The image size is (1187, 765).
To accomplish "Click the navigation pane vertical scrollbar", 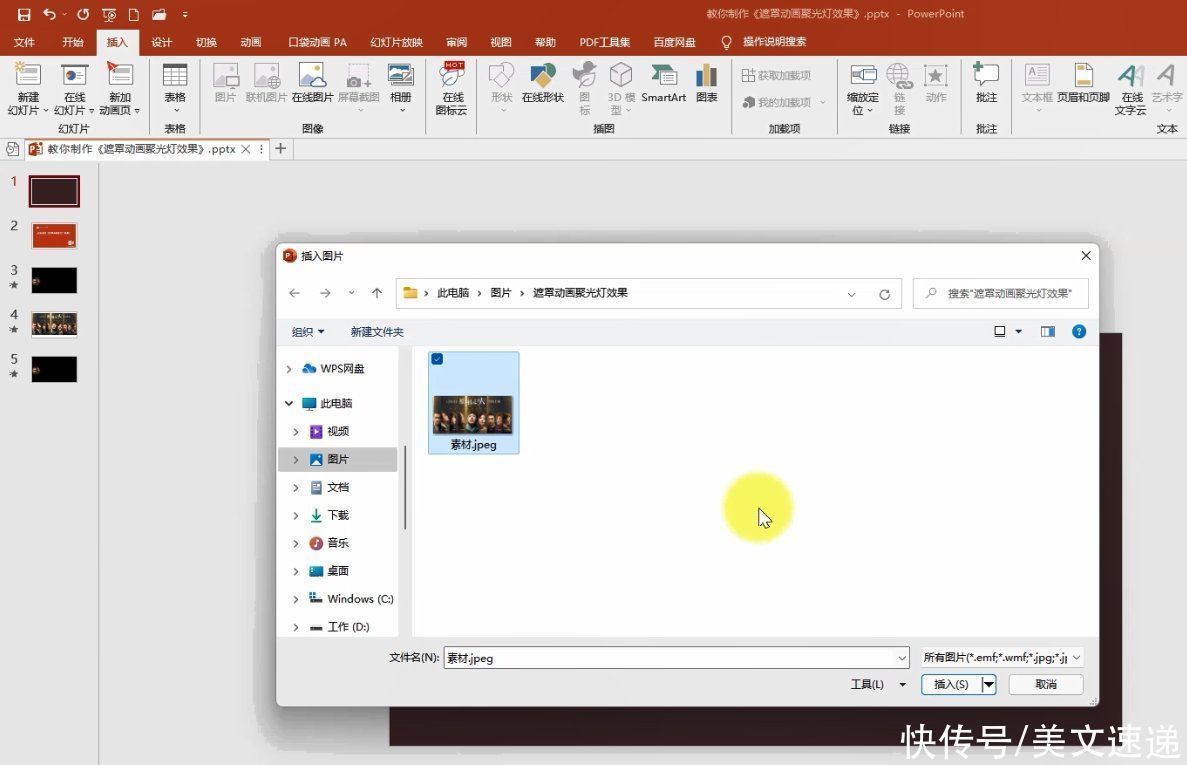I will coord(406,488).
